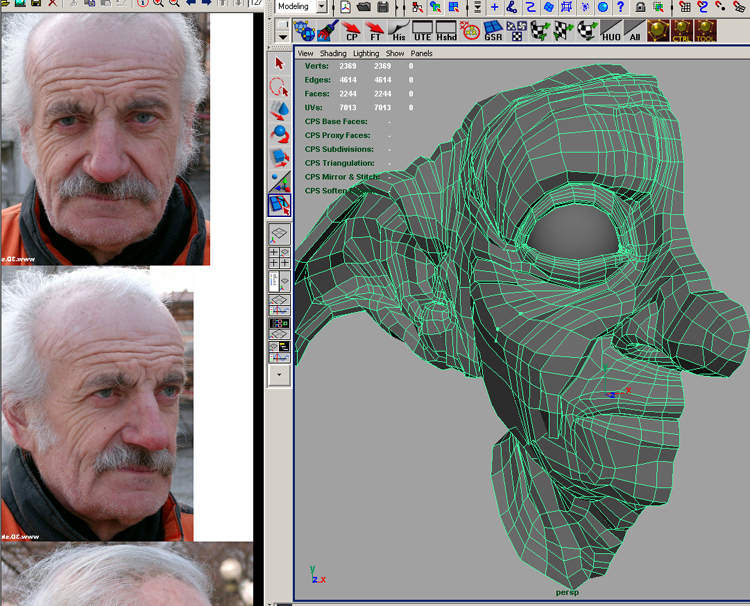This screenshot has width=750, height=606.
Task: Open the Shading panel menu
Action: (333, 52)
